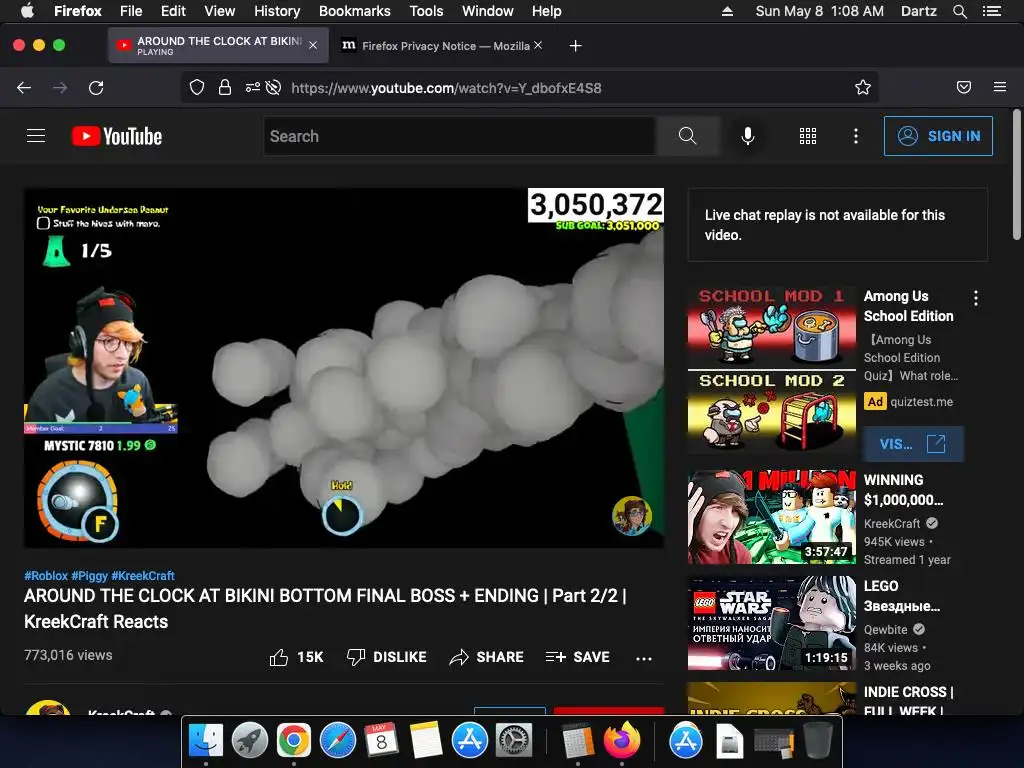Open System Preferences from the Dock
This screenshot has width=1024, height=768.
click(514, 741)
